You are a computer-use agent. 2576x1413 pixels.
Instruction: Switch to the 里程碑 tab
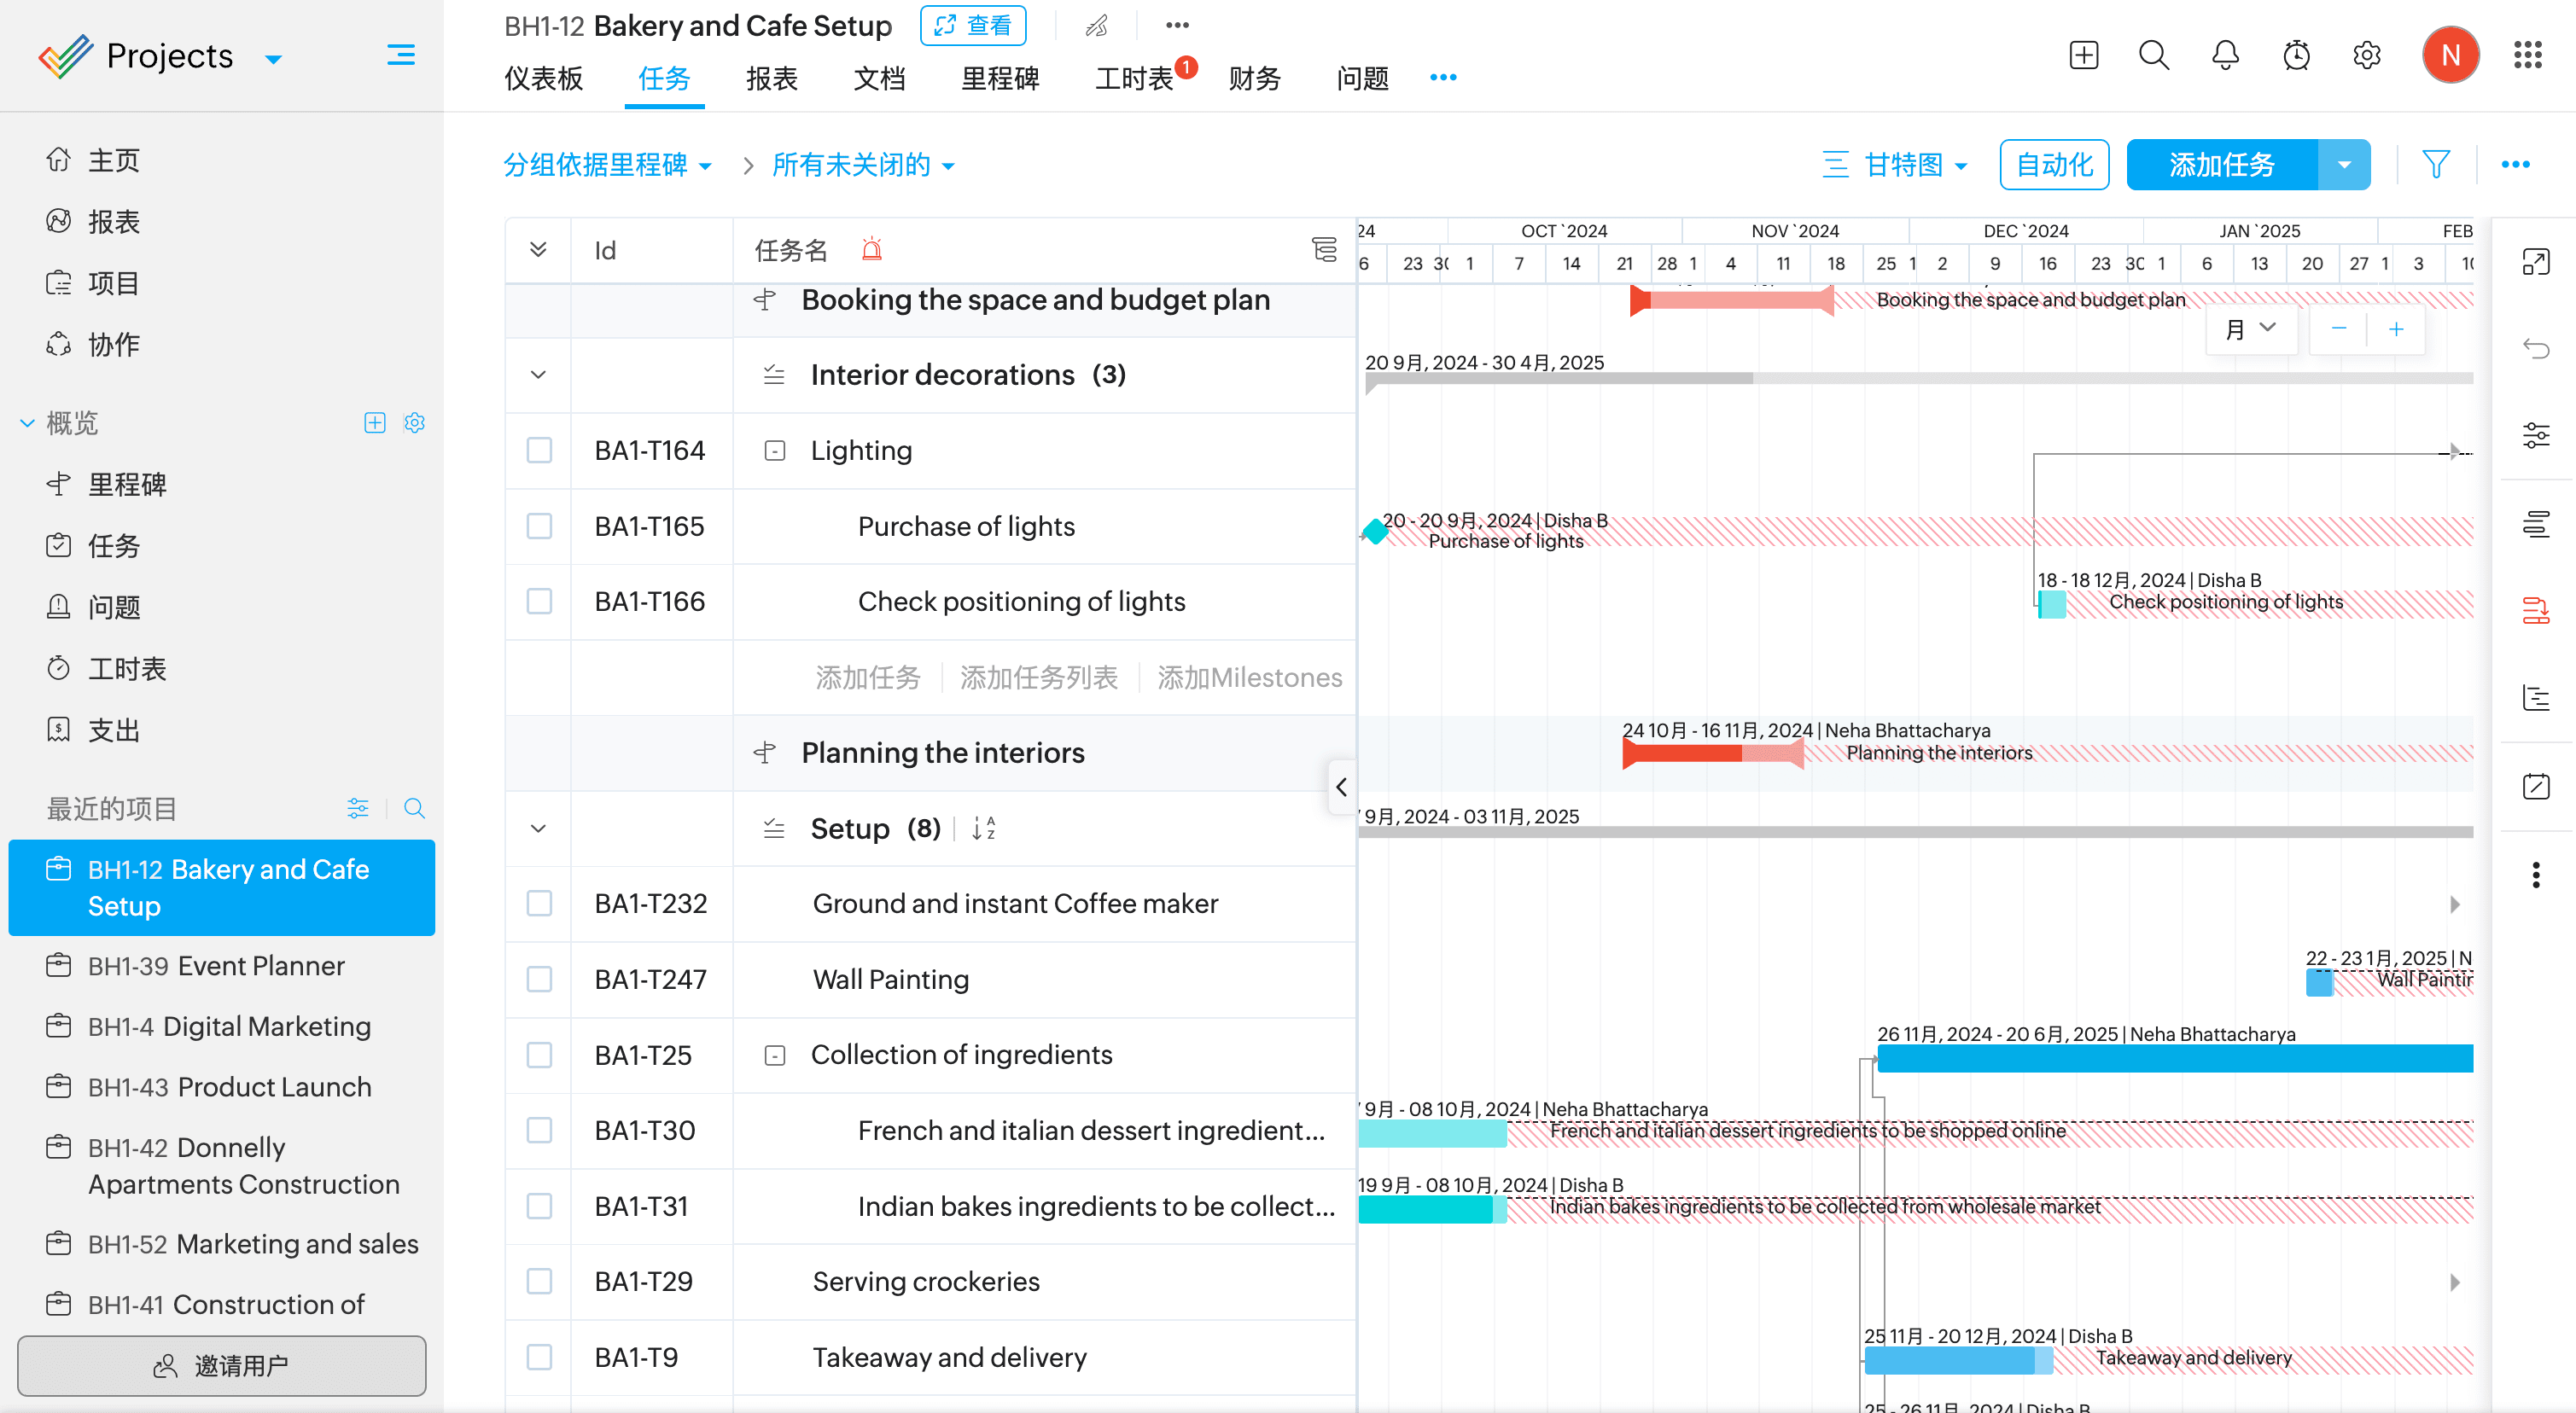point(999,78)
